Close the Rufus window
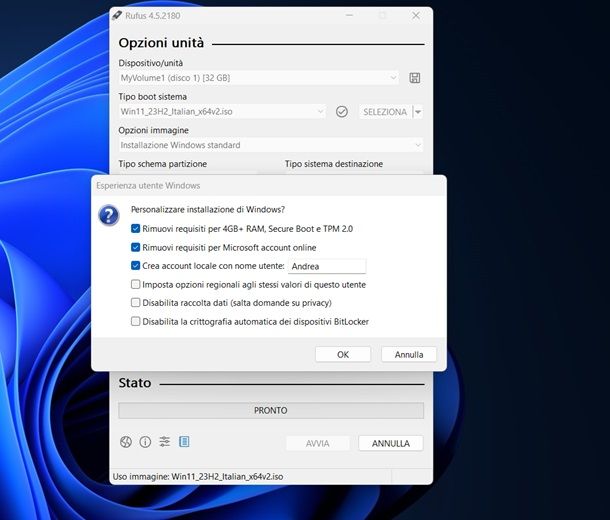The width and height of the screenshot is (610, 520). pos(416,16)
